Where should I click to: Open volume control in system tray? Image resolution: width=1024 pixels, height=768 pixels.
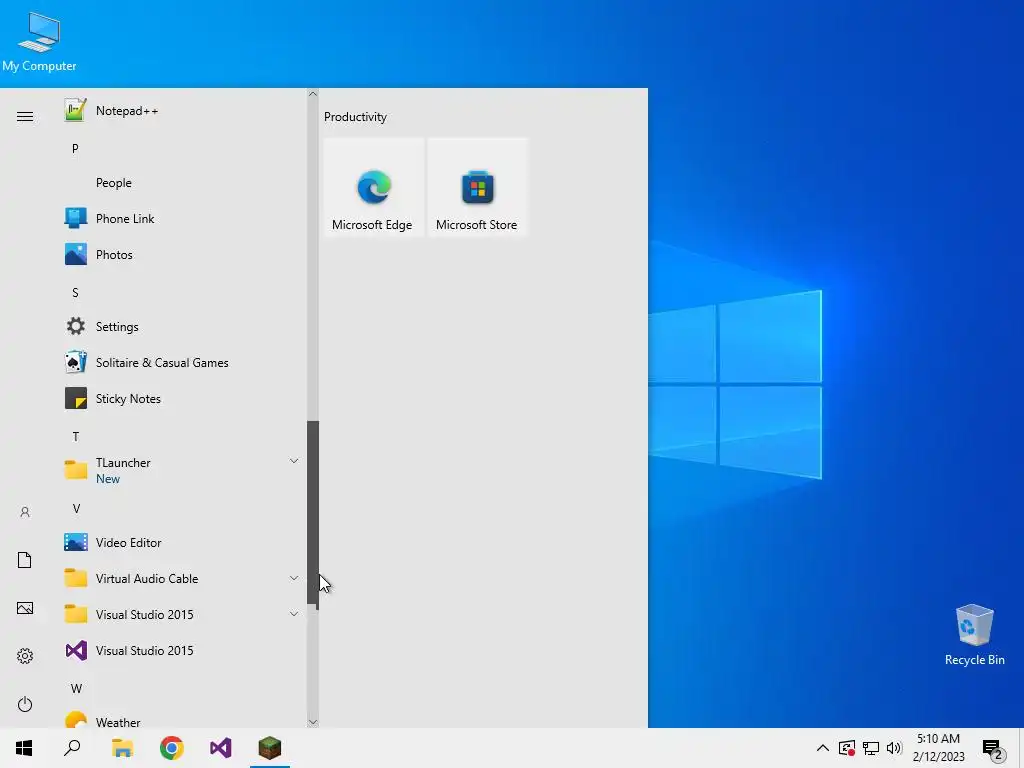[894, 748]
